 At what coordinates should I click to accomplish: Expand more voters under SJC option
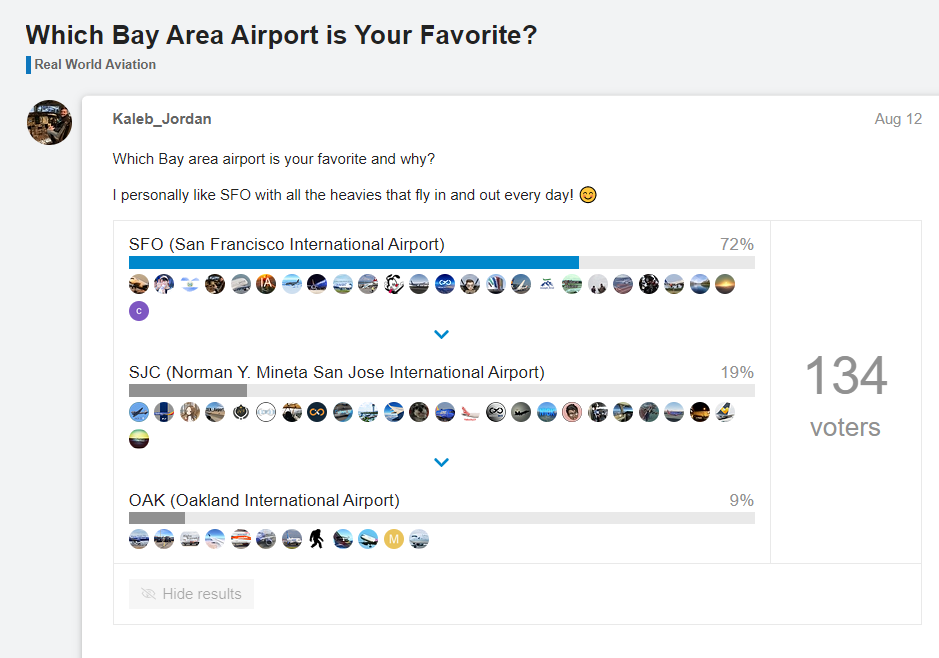[442, 463]
